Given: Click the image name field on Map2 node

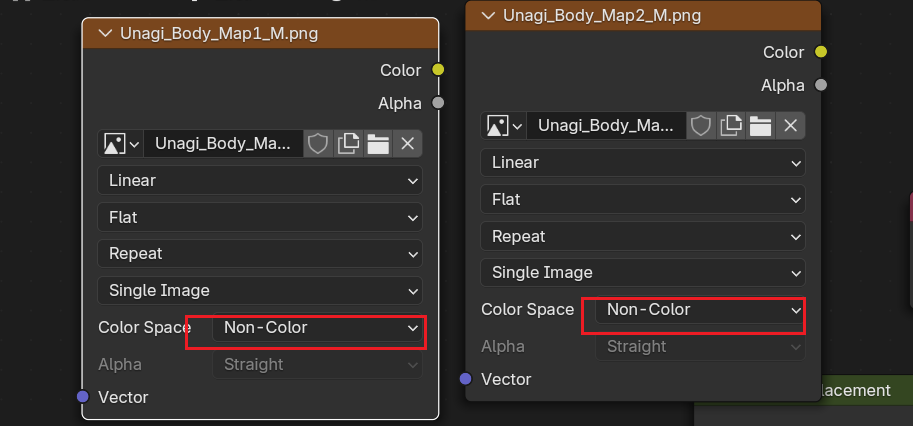Looking at the screenshot, I should [606, 125].
